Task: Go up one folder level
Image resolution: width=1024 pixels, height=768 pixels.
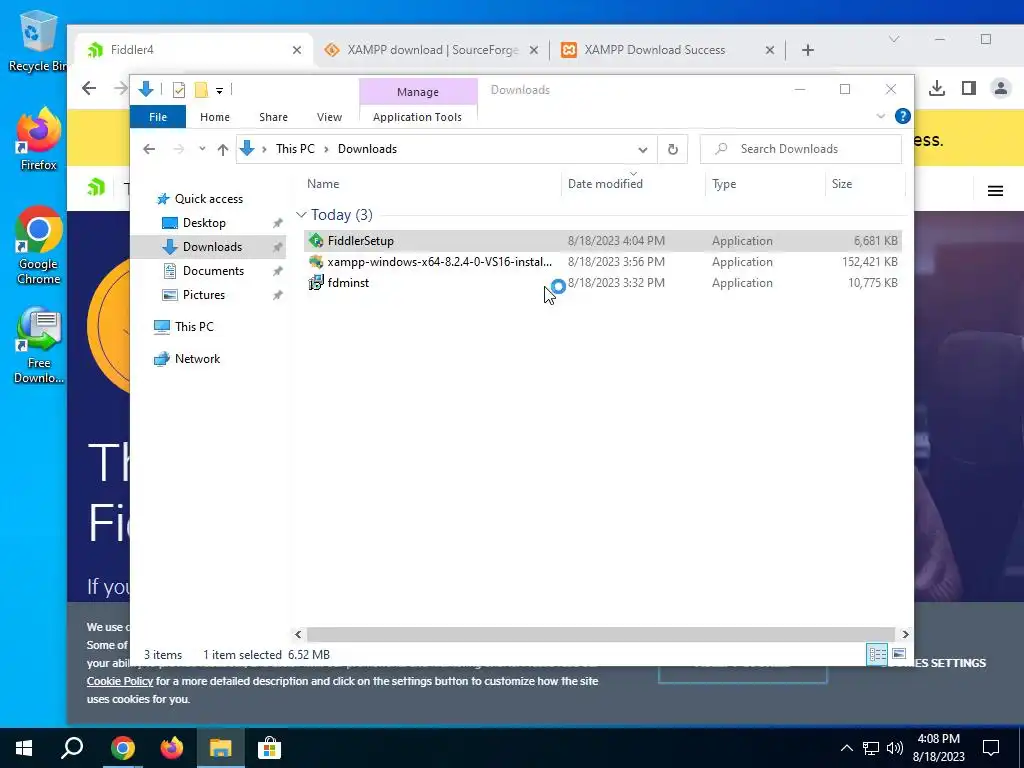Action: tap(223, 150)
